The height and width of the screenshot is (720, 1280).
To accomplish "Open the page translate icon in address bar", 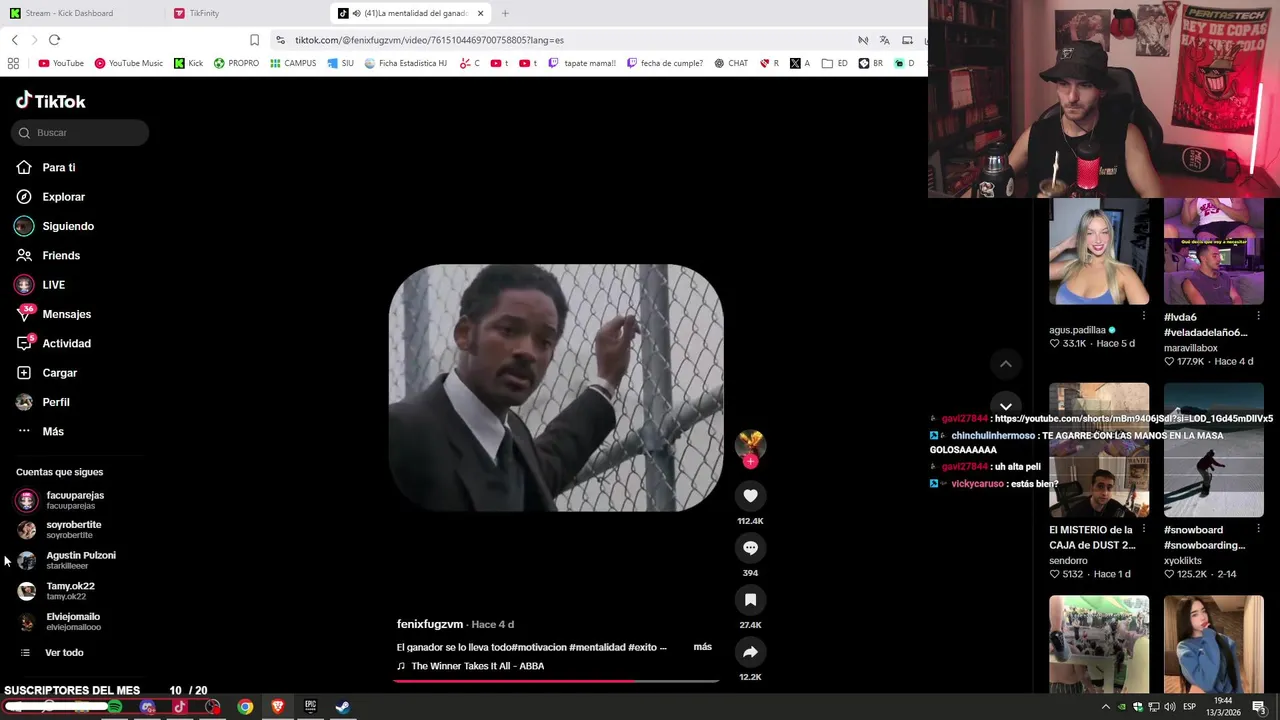I will click(884, 40).
